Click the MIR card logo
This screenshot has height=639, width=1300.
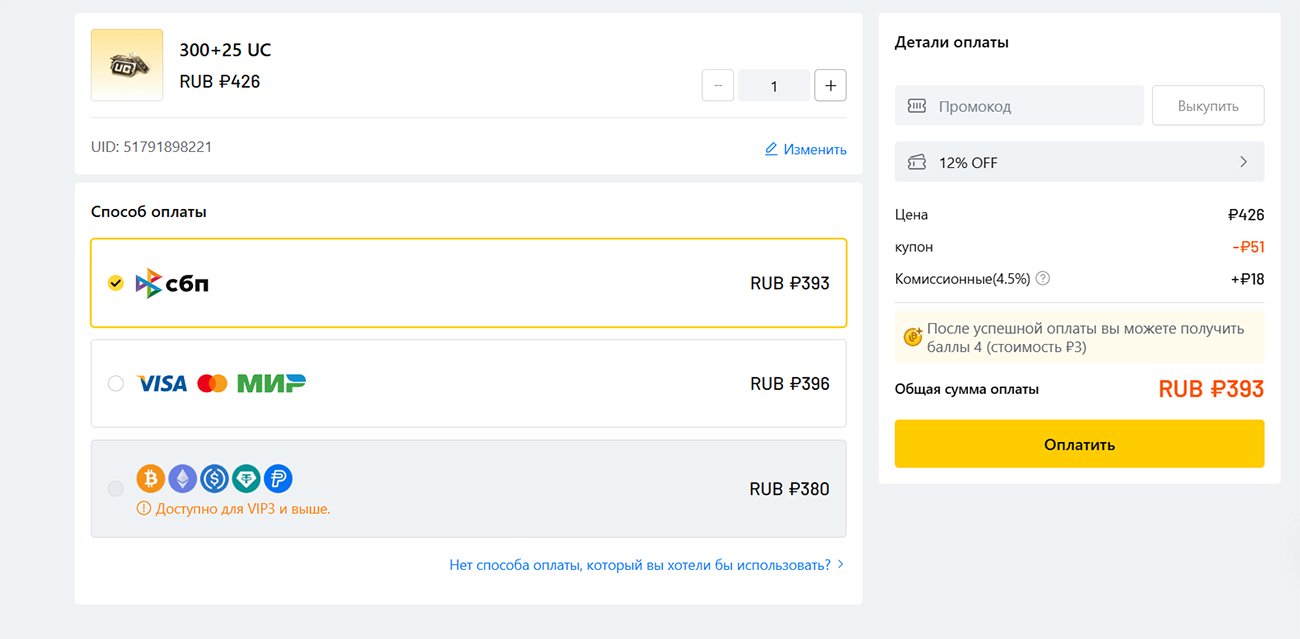(x=271, y=383)
